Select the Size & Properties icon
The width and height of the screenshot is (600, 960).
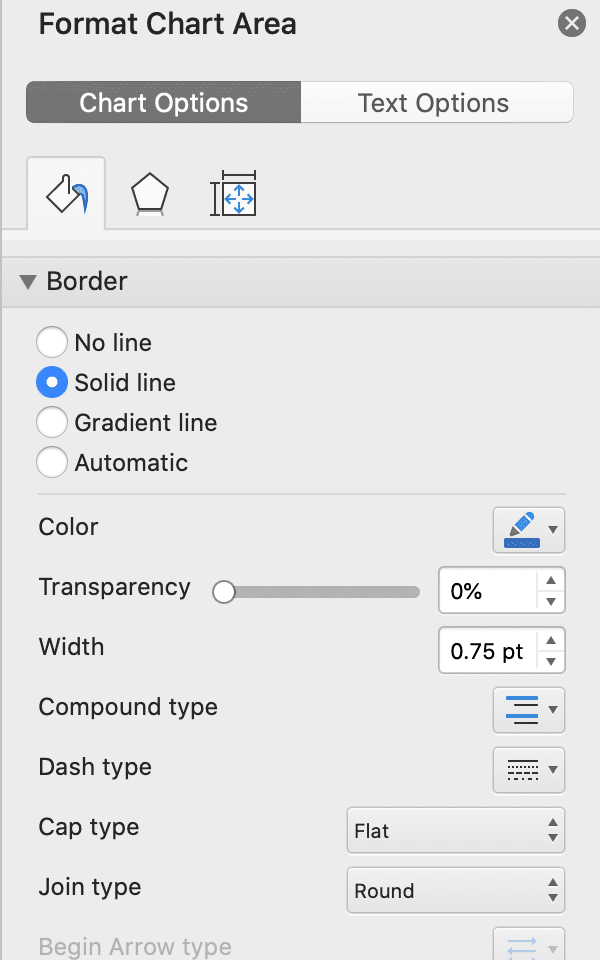click(x=232, y=191)
